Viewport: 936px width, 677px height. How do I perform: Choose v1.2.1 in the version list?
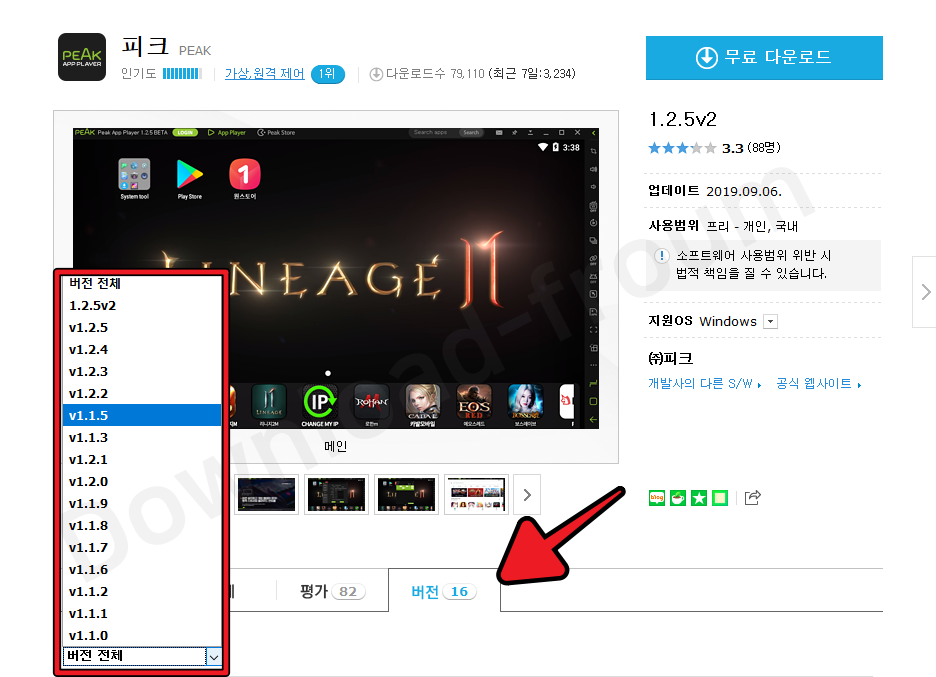click(141, 460)
